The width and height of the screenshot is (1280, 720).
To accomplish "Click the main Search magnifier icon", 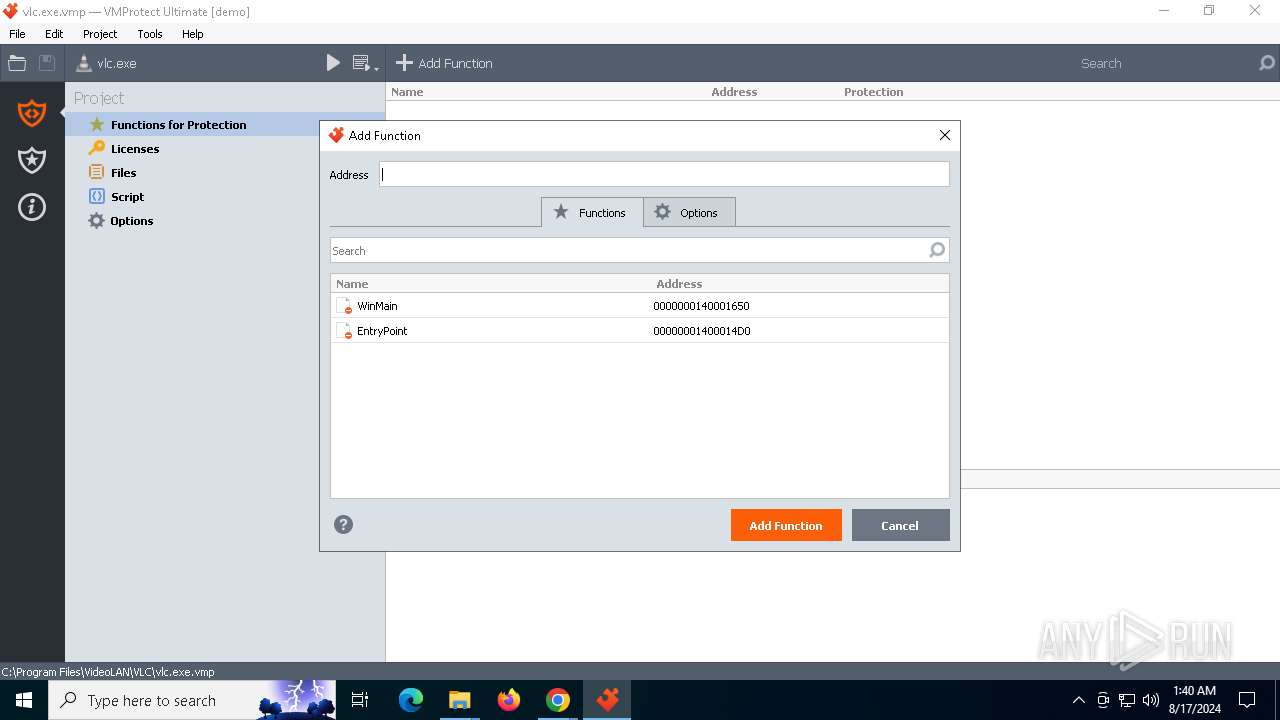I will coord(1267,63).
